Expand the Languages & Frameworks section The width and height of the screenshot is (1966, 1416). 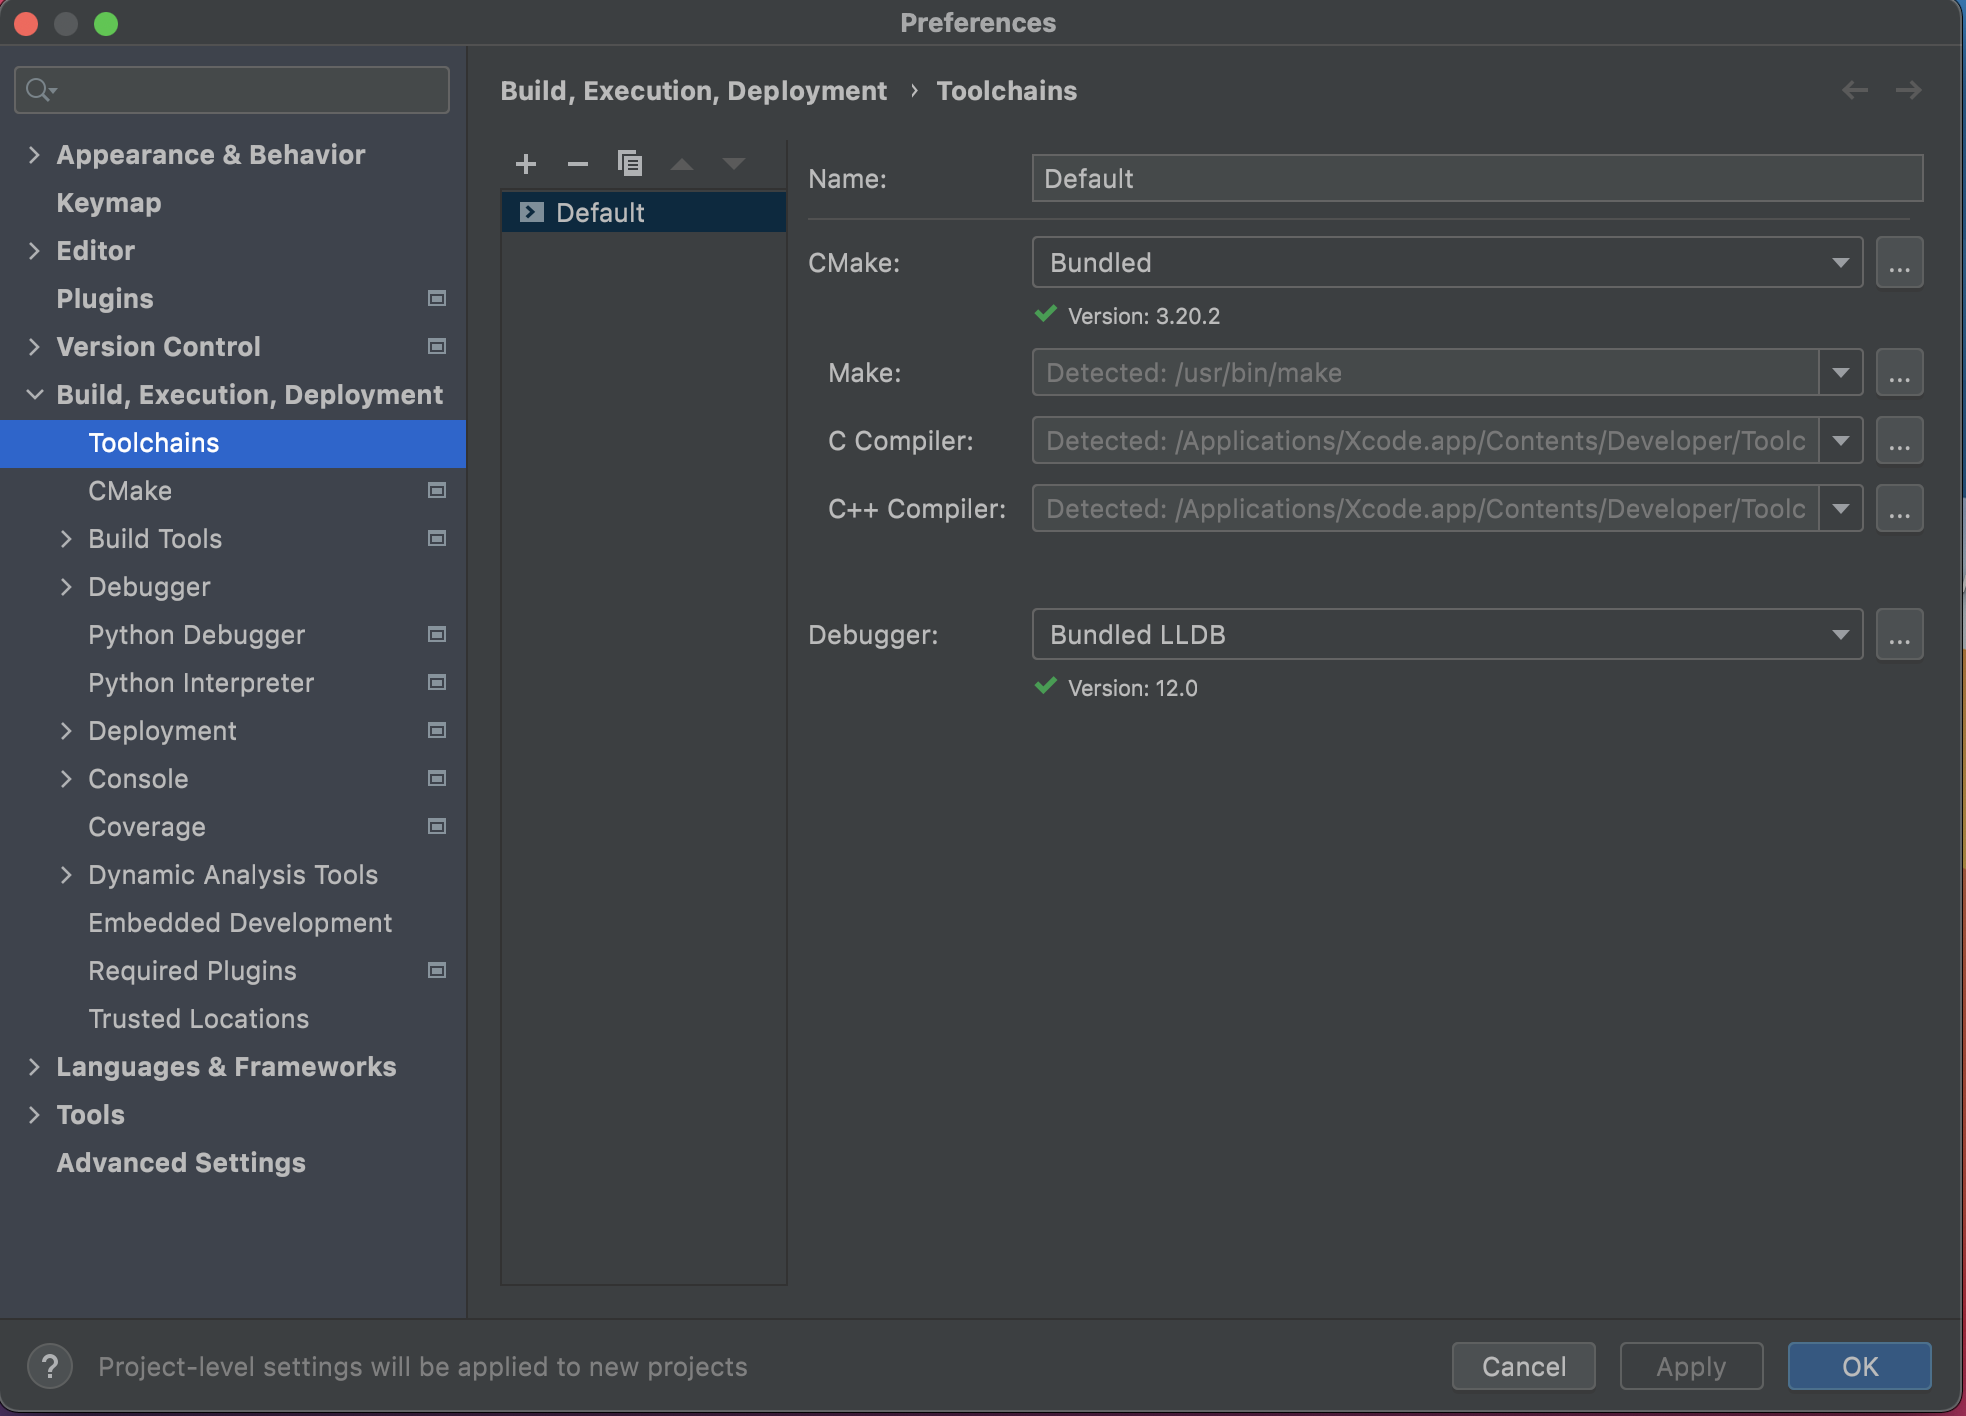[34, 1065]
